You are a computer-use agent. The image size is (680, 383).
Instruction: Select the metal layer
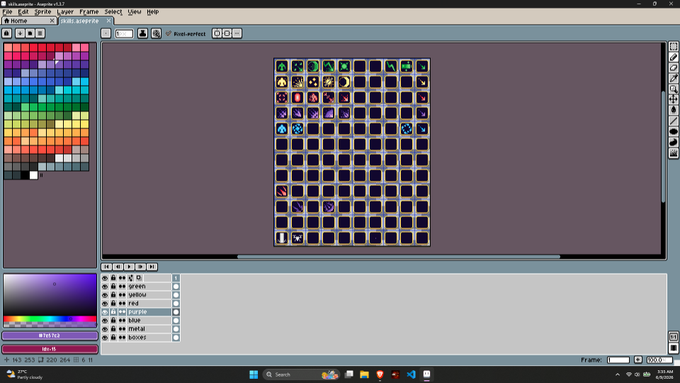[149, 329]
